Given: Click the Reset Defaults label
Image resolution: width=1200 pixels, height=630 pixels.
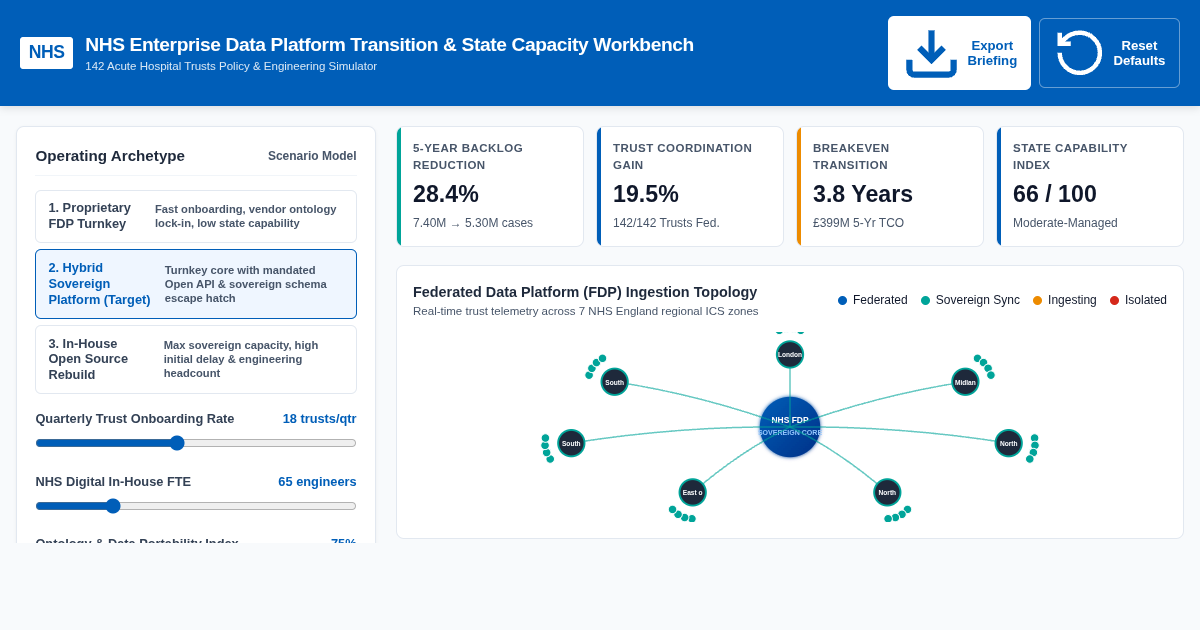Looking at the screenshot, I should click(1139, 53).
